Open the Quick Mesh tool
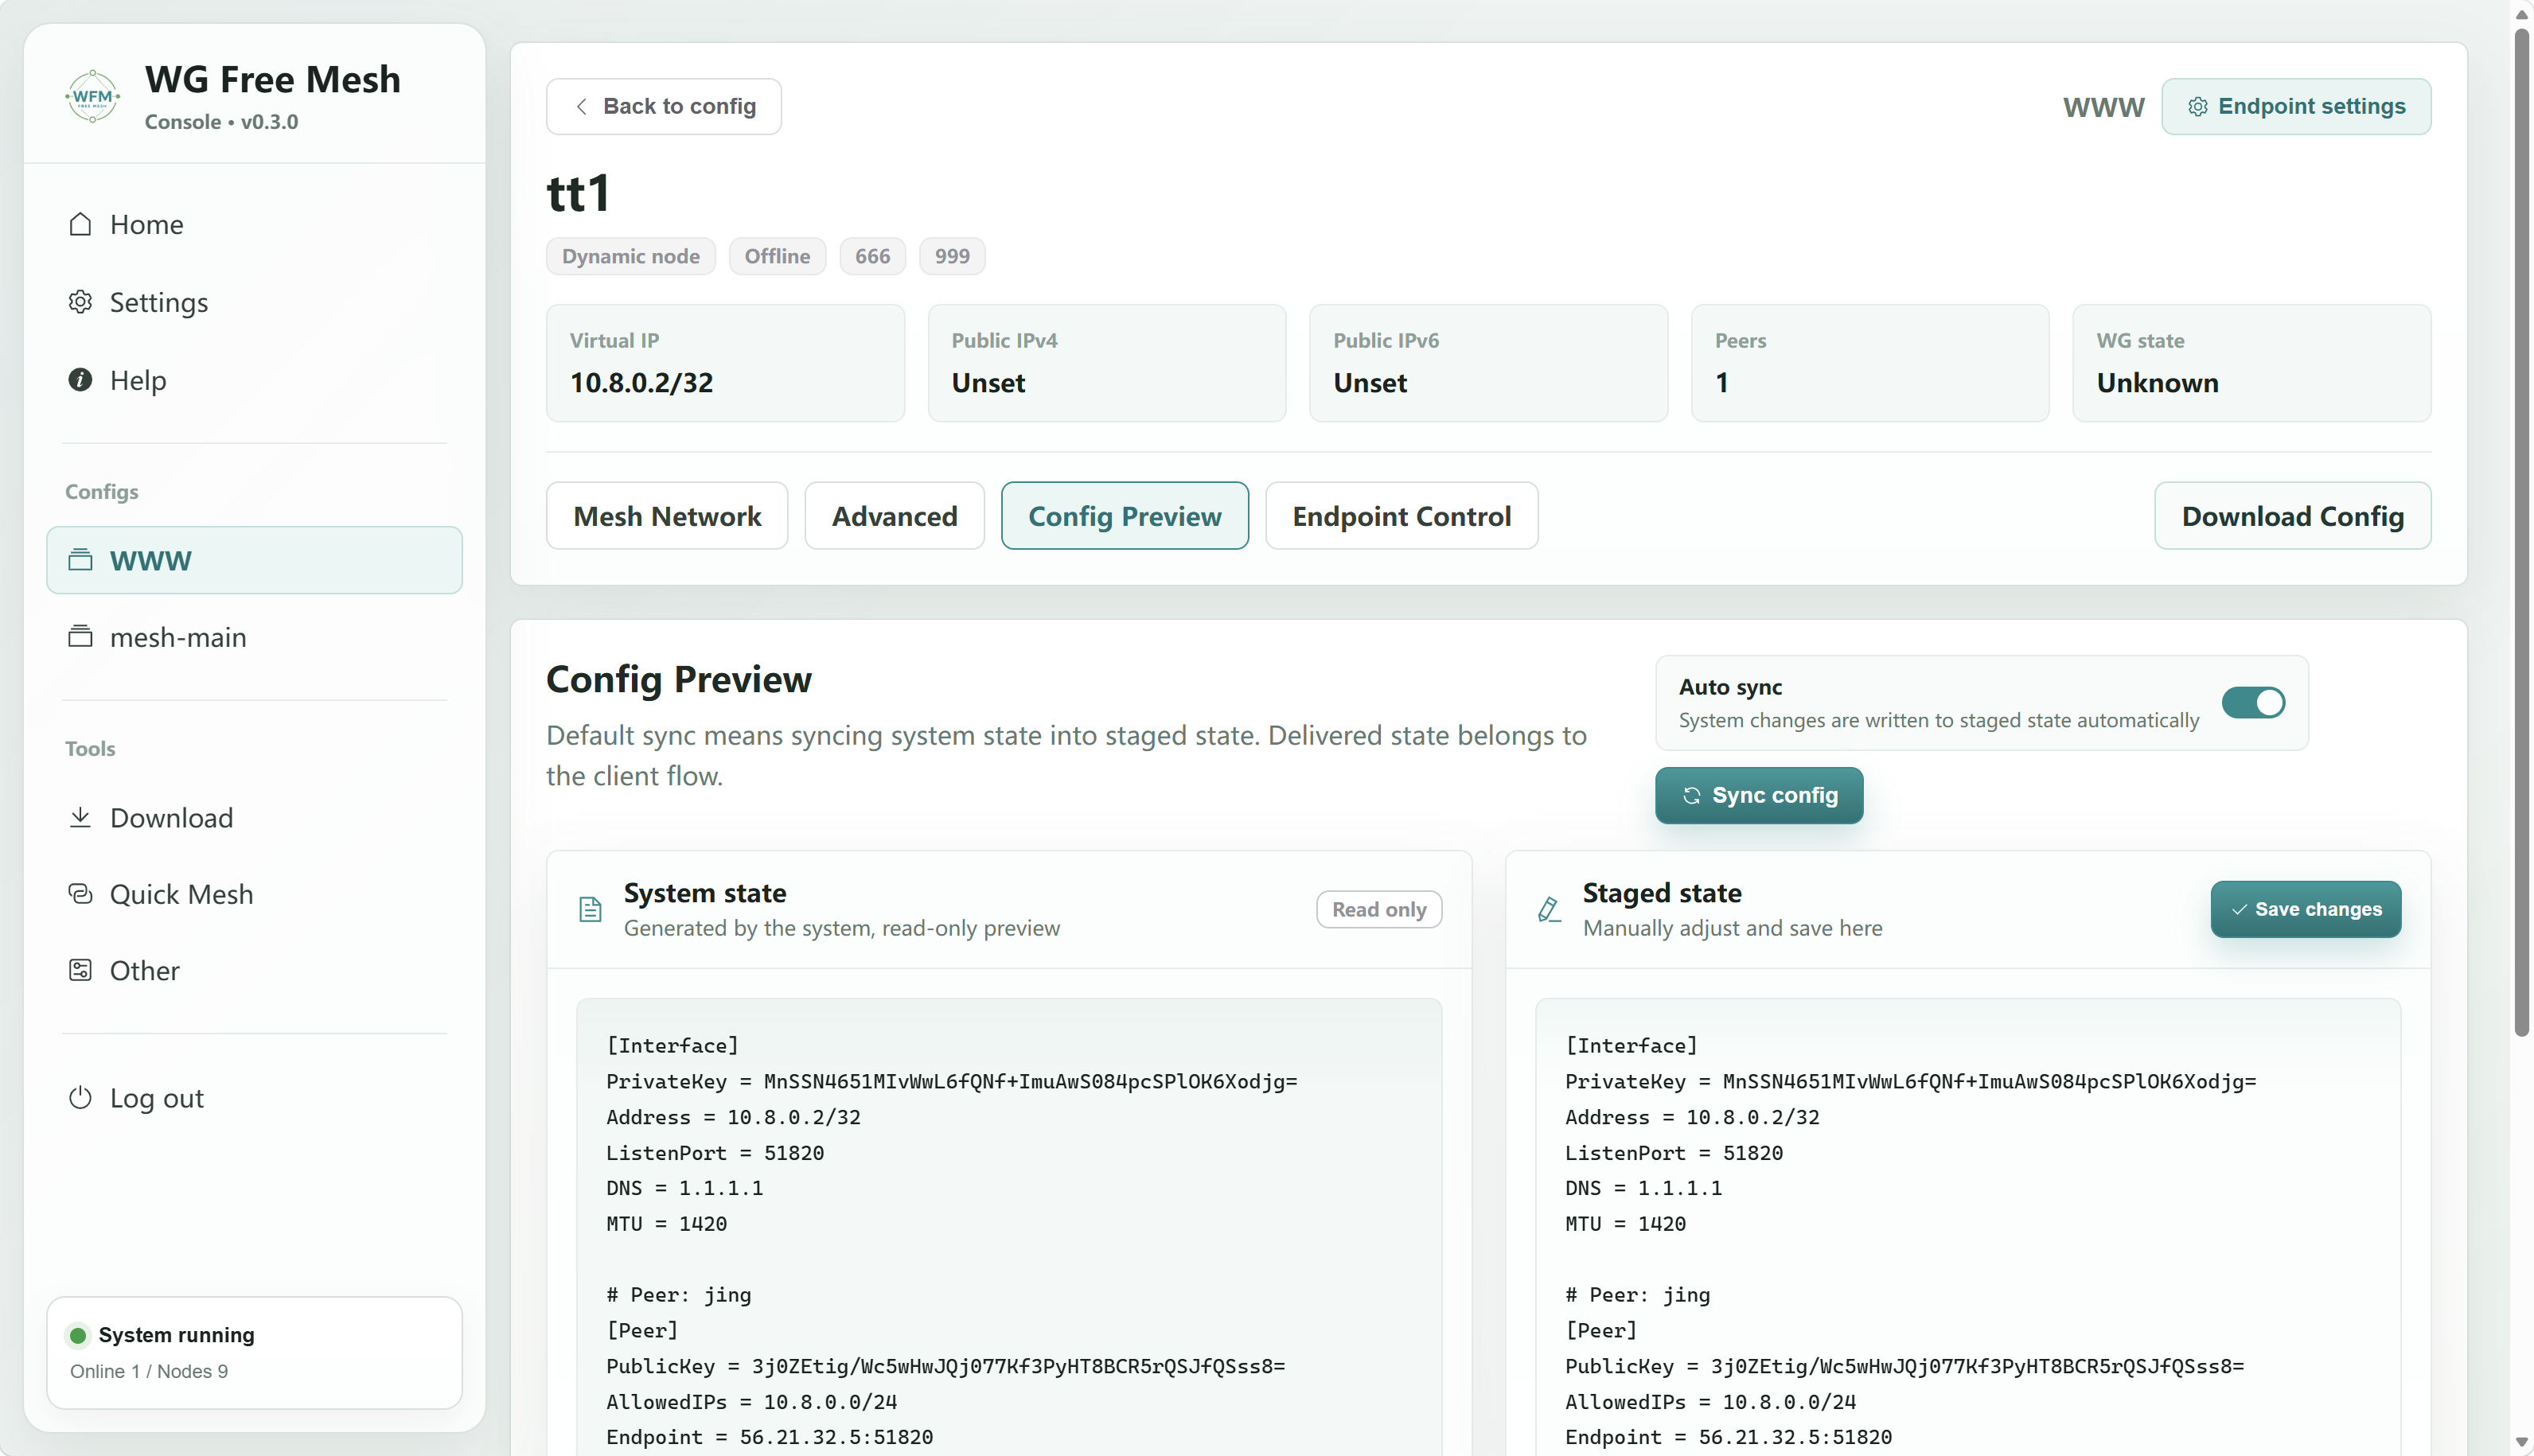Viewport: 2534px width, 1456px height. [x=254, y=893]
